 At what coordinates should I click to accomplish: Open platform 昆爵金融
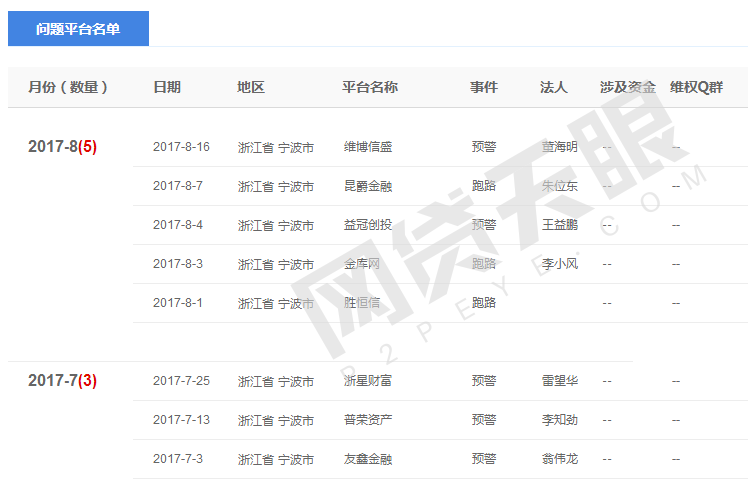[x=368, y=186]
